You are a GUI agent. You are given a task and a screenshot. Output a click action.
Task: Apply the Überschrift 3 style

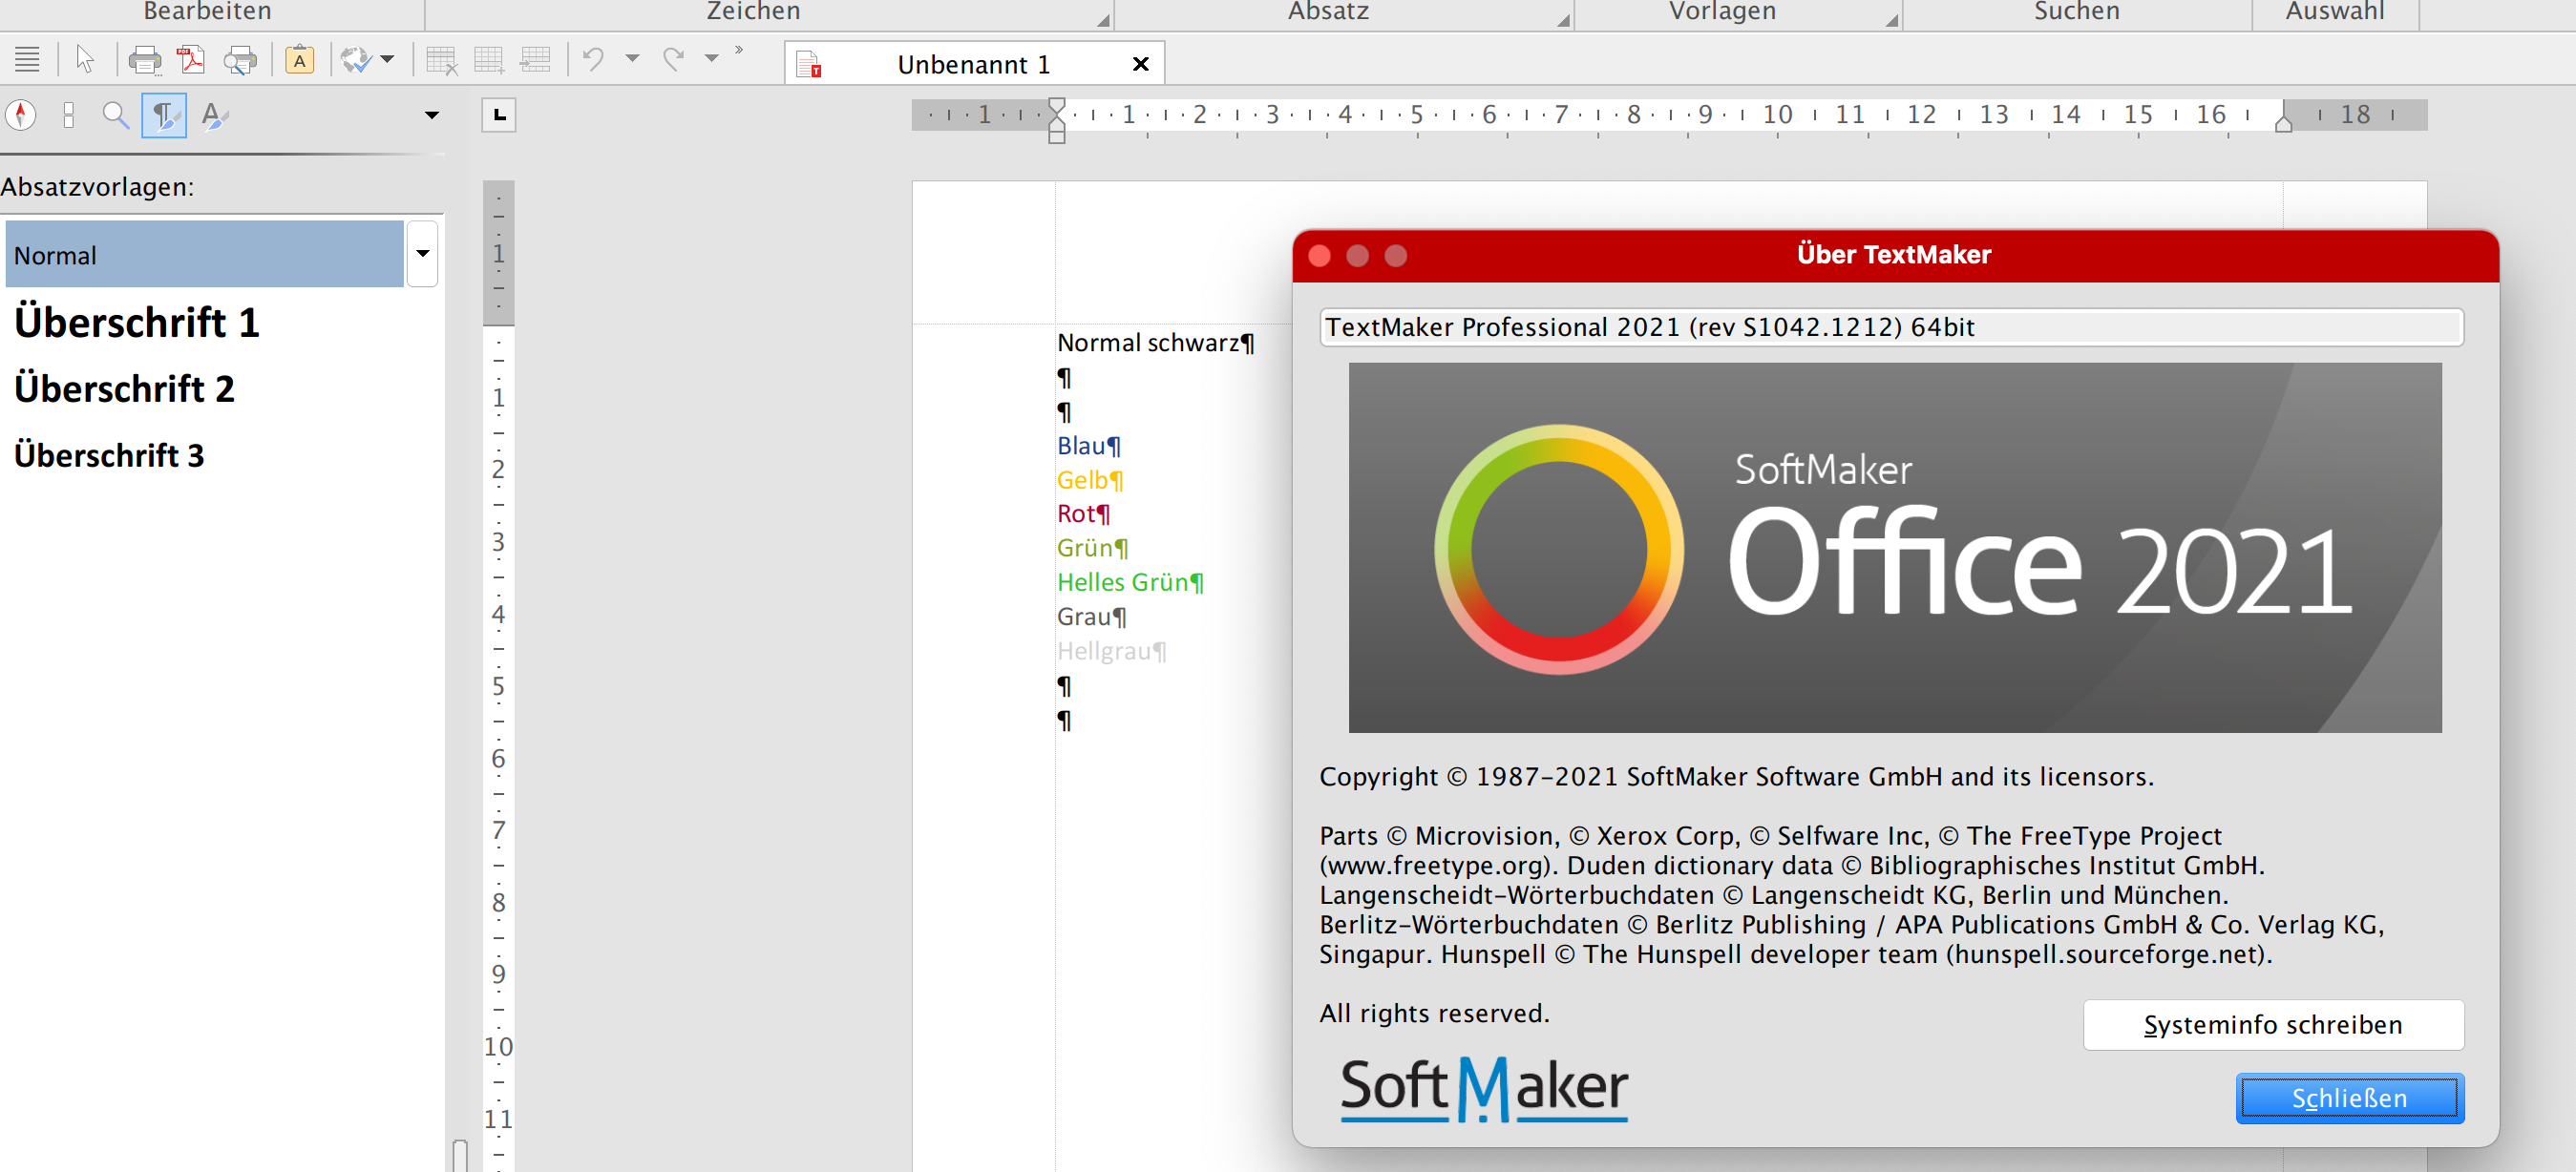(x=109, y=455)
